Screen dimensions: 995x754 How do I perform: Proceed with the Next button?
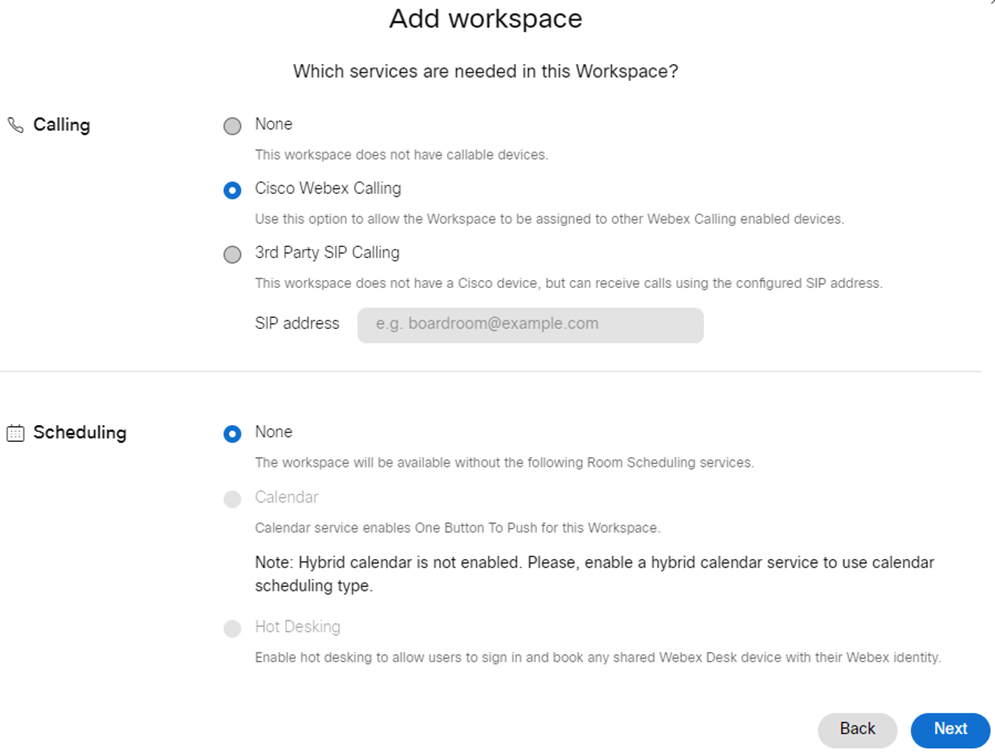pos(950,730)
